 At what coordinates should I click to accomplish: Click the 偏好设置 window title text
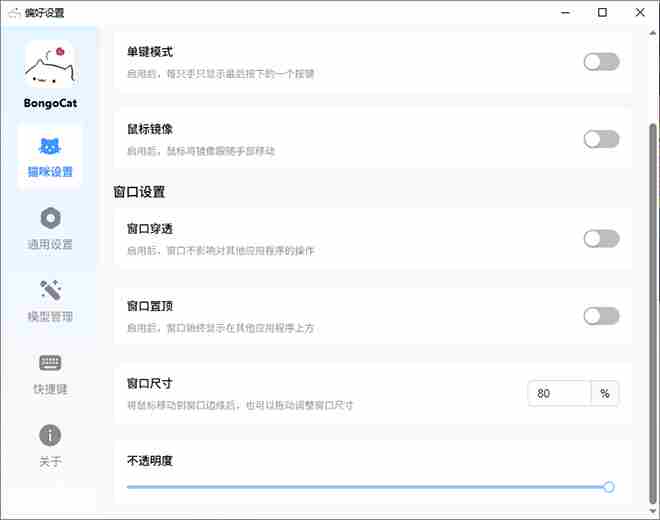[x=44, y=13]
